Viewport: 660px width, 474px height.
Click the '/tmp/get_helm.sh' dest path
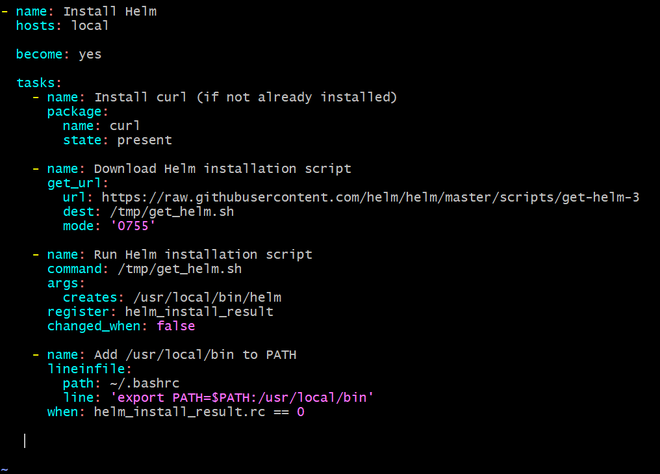tap(172, 212)
